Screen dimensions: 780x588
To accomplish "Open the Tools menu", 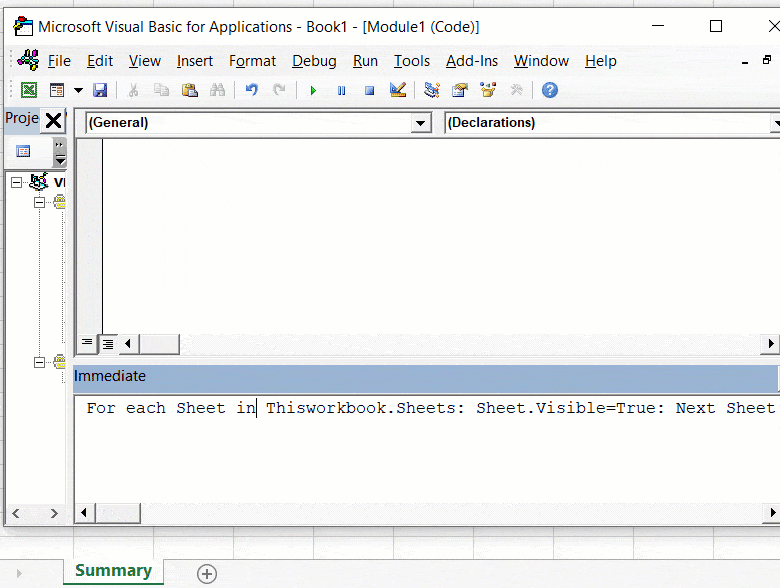I will pyautogui.click(x=412, y=61).
